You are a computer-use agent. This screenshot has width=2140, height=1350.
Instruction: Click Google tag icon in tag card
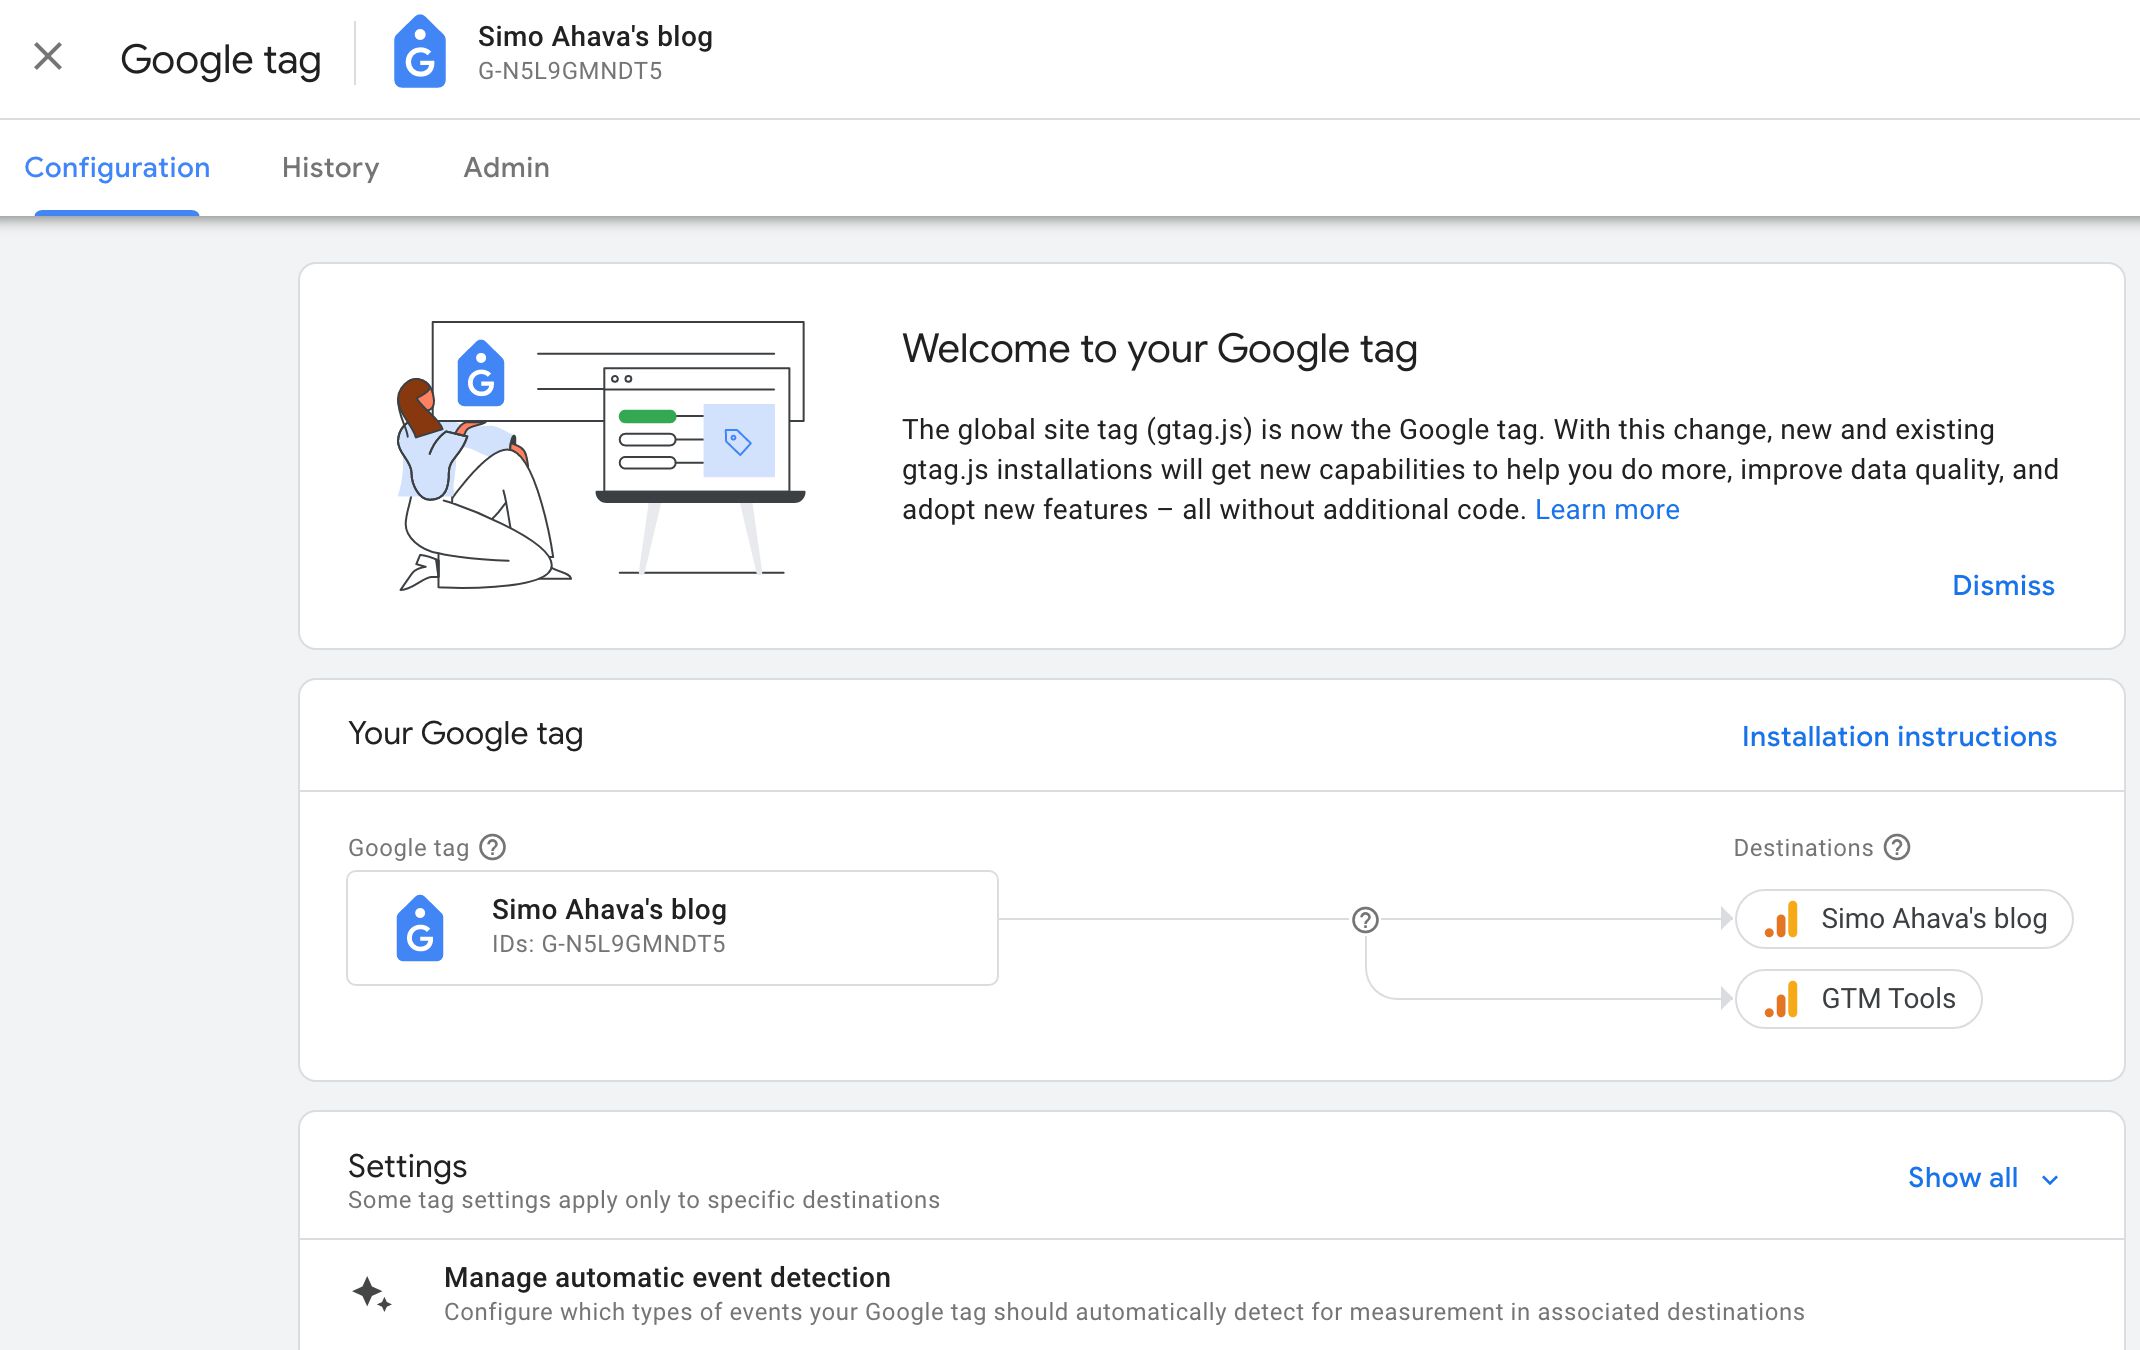pos(420,928)
